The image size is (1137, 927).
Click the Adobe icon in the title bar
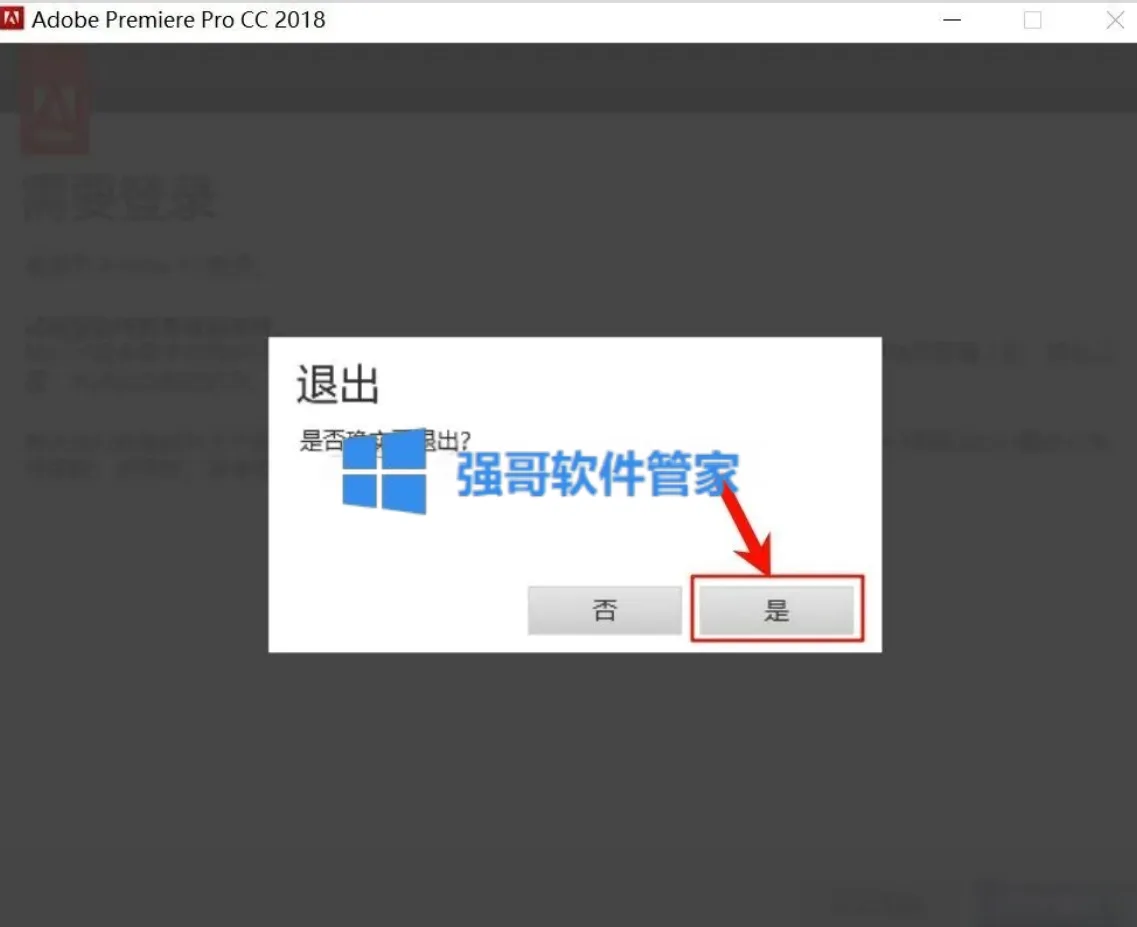(12, 20)
